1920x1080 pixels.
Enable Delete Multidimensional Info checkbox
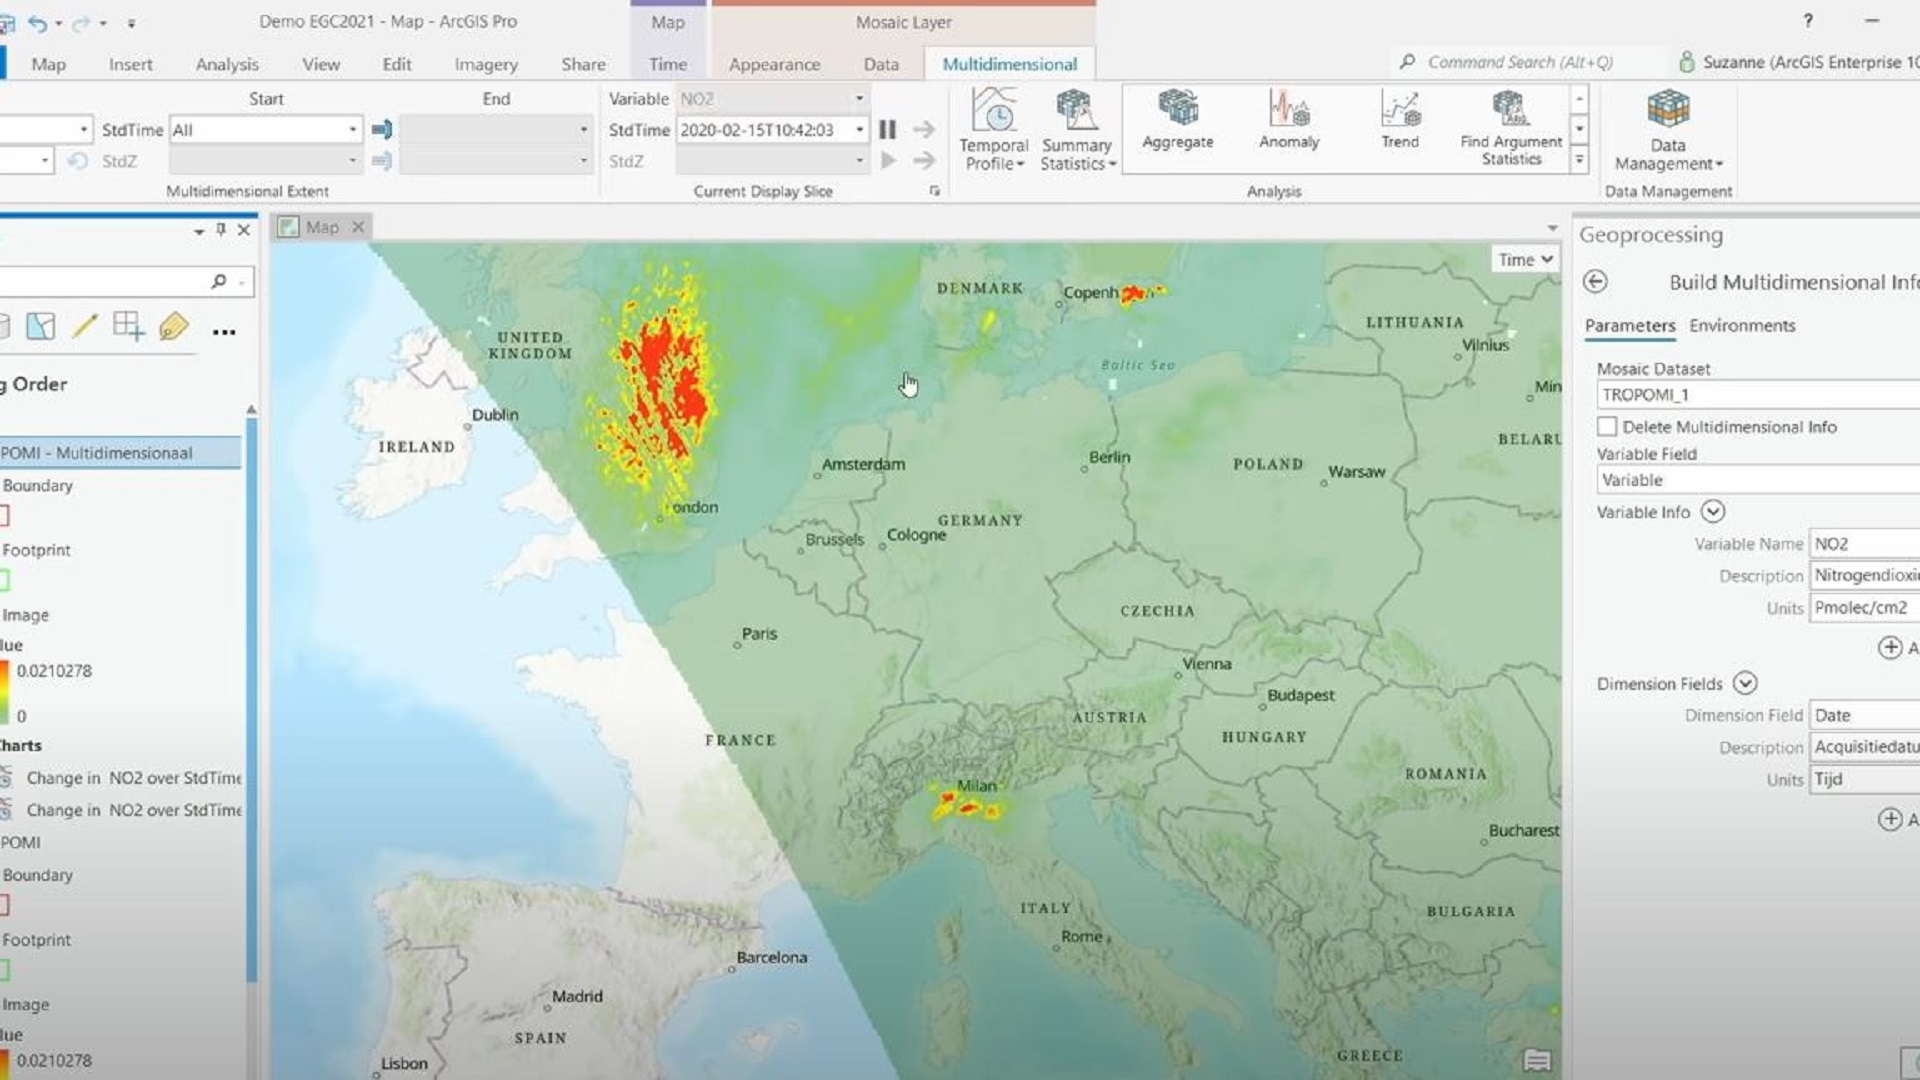1607,427
